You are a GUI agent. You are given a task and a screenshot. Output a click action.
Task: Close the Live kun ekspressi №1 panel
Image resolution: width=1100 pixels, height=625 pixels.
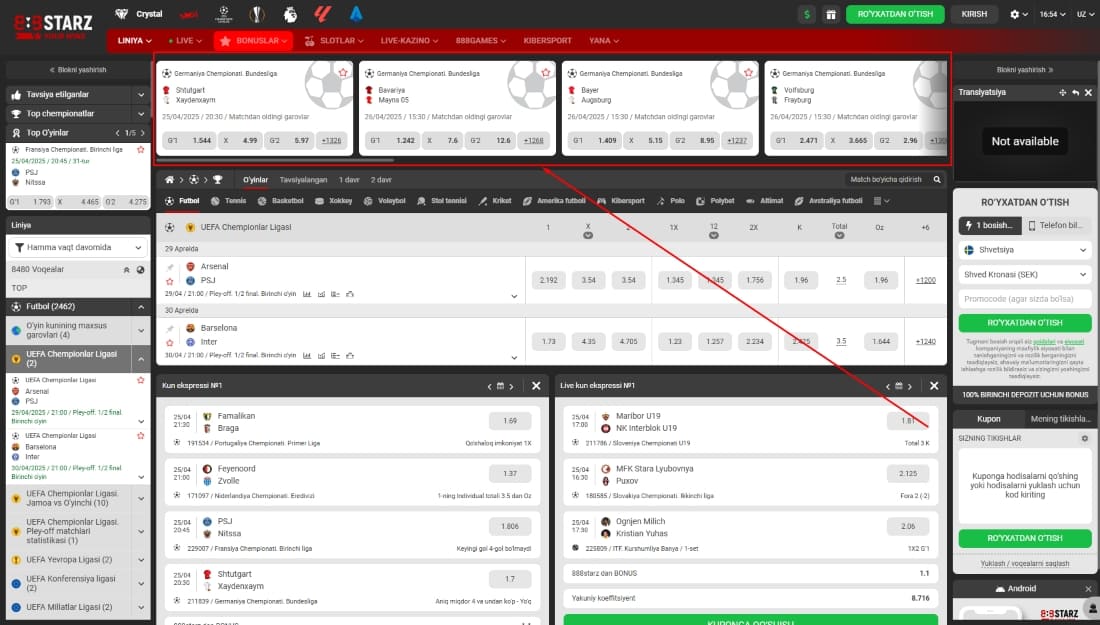point(934,386)
